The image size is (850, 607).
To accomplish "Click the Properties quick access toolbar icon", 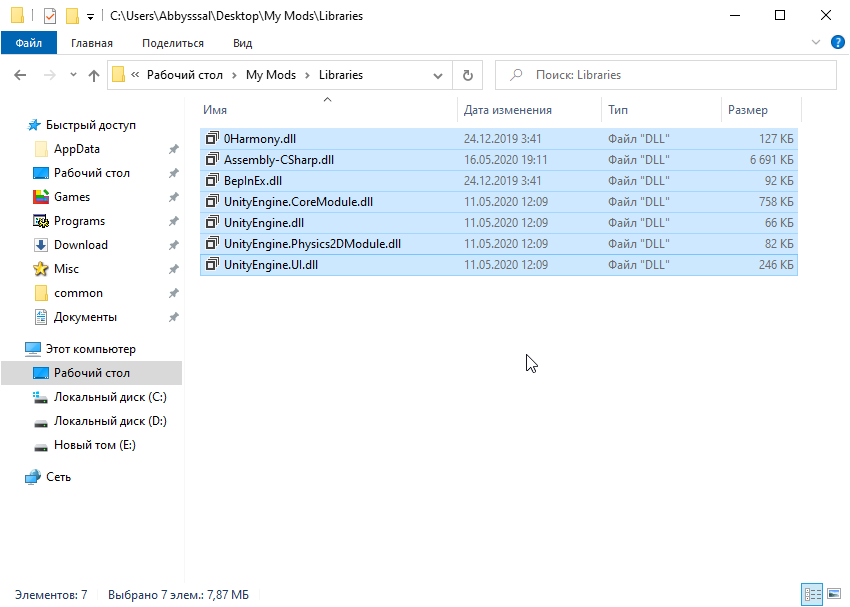I will [x=49, y=16].
